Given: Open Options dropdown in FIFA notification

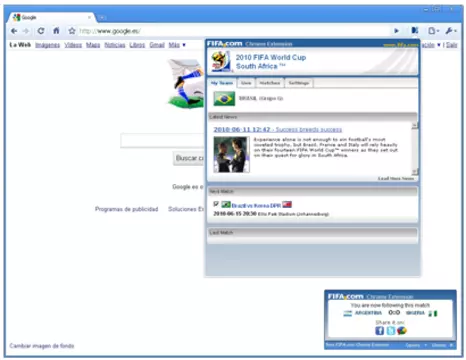Looking at the screenshot, I should click(416, 345).
